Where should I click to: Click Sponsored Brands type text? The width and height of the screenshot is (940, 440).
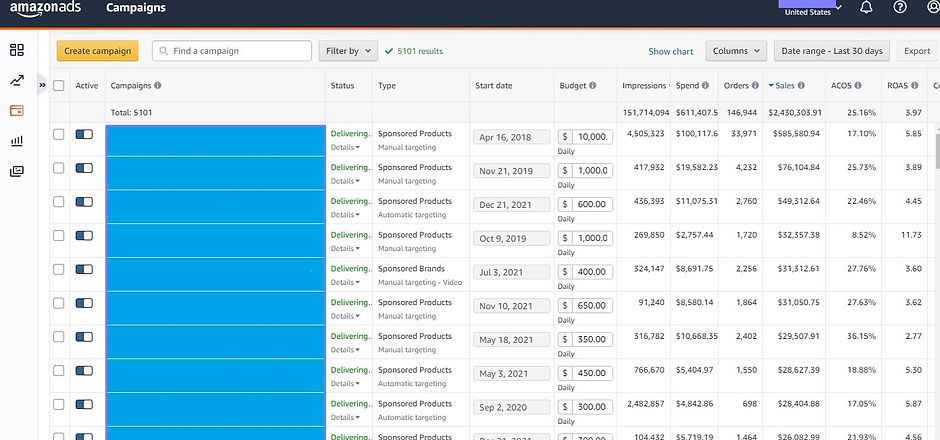[x=411, y=269]
